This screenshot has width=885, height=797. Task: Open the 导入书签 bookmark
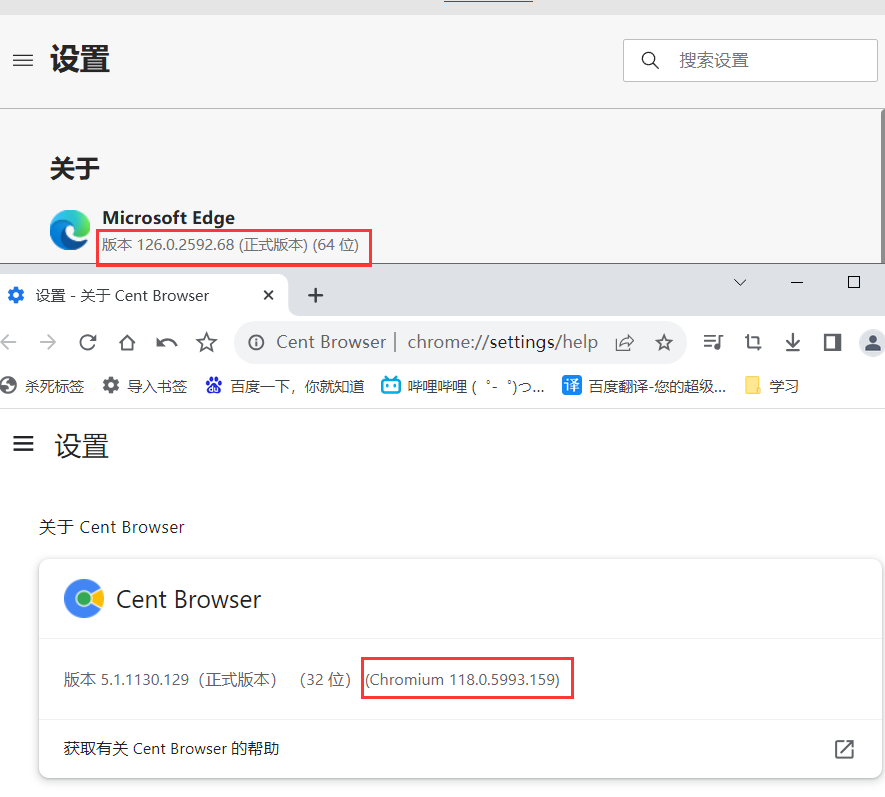pyautogui.click(x=144, y=386)
